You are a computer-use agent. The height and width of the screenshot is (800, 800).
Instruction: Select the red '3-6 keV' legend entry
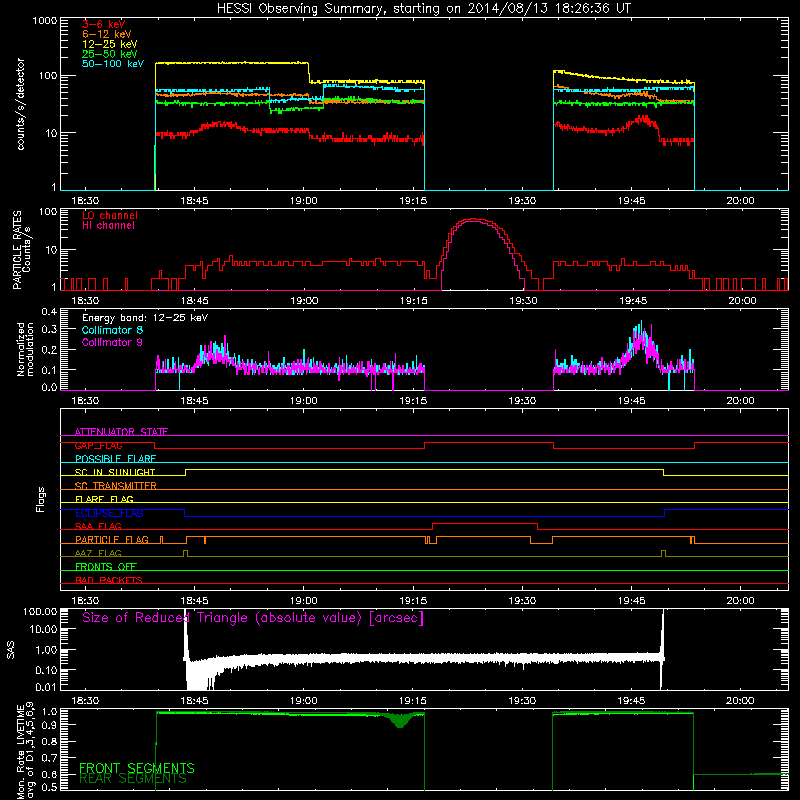(x=103, y=24)
